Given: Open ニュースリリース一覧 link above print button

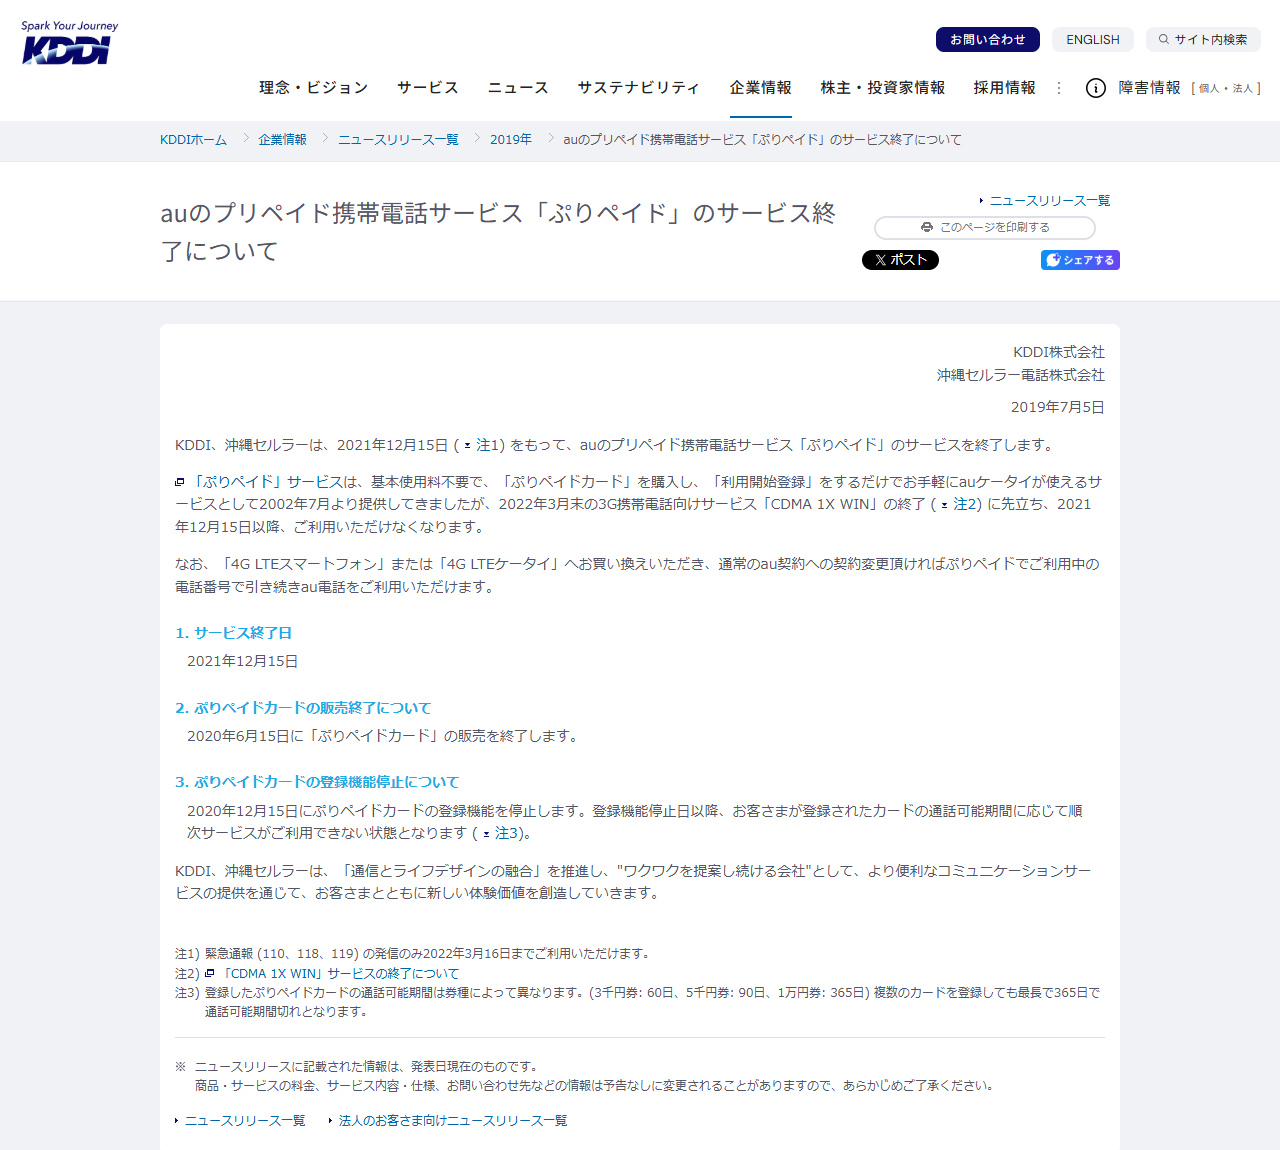Looking at the screenshot, I should tap(1050, 201).
